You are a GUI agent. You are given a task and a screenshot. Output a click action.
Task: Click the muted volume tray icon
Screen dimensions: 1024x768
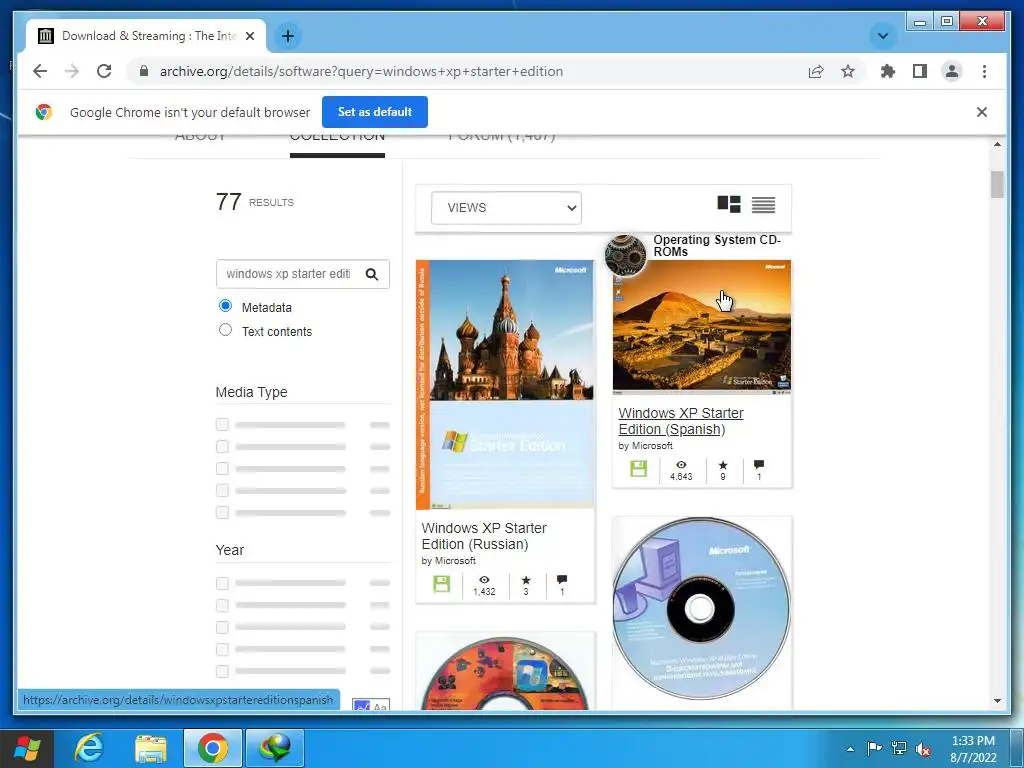tap(923, 748)
